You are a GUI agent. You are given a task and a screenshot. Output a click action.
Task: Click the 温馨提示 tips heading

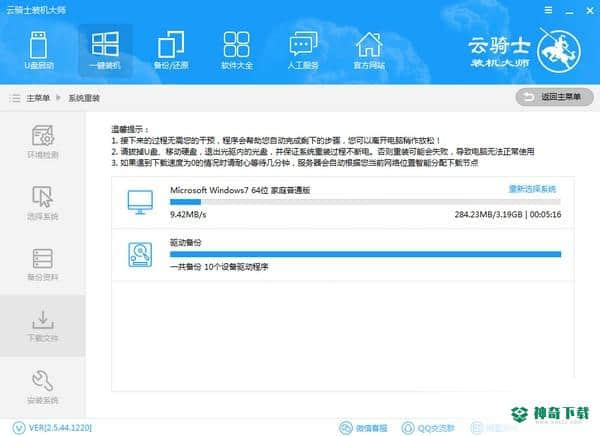tap(130, 129)
